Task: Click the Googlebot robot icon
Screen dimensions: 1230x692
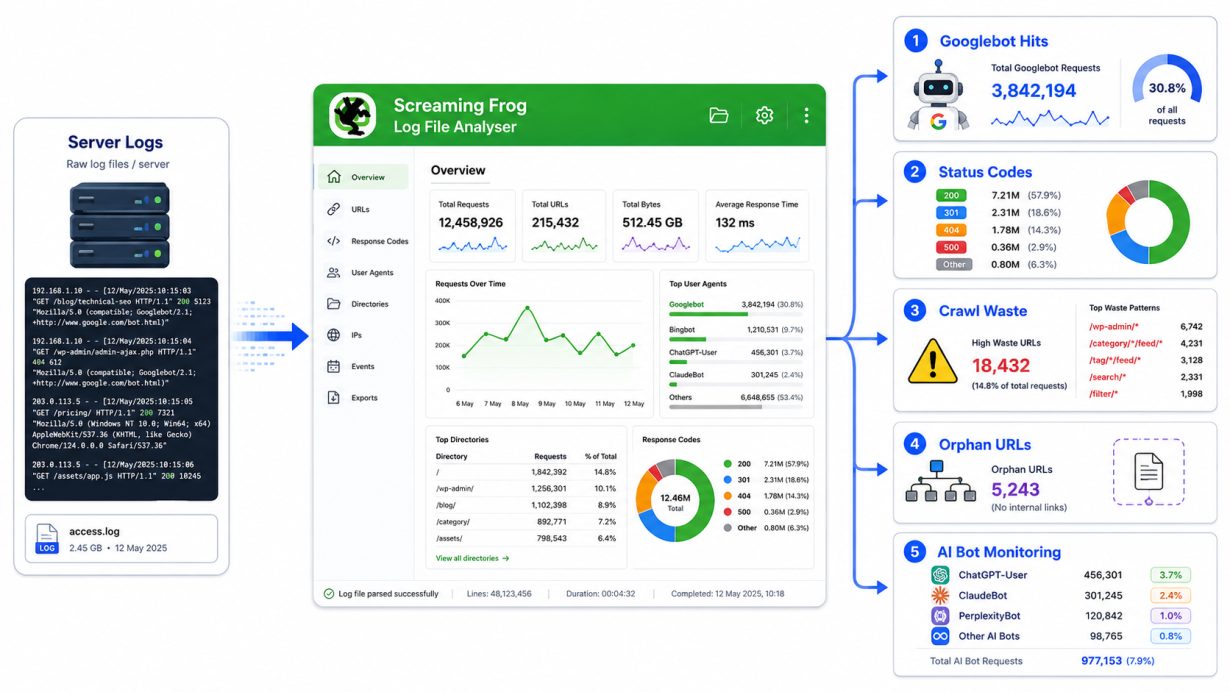Action: pyautogui.click(x=937, y=95)
